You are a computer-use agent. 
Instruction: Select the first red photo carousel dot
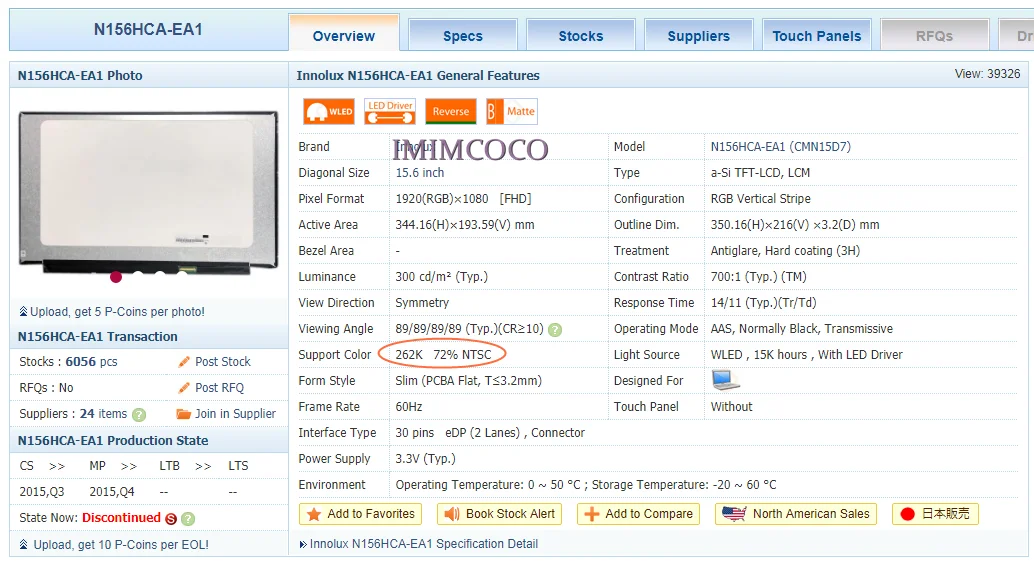point(116,277)
